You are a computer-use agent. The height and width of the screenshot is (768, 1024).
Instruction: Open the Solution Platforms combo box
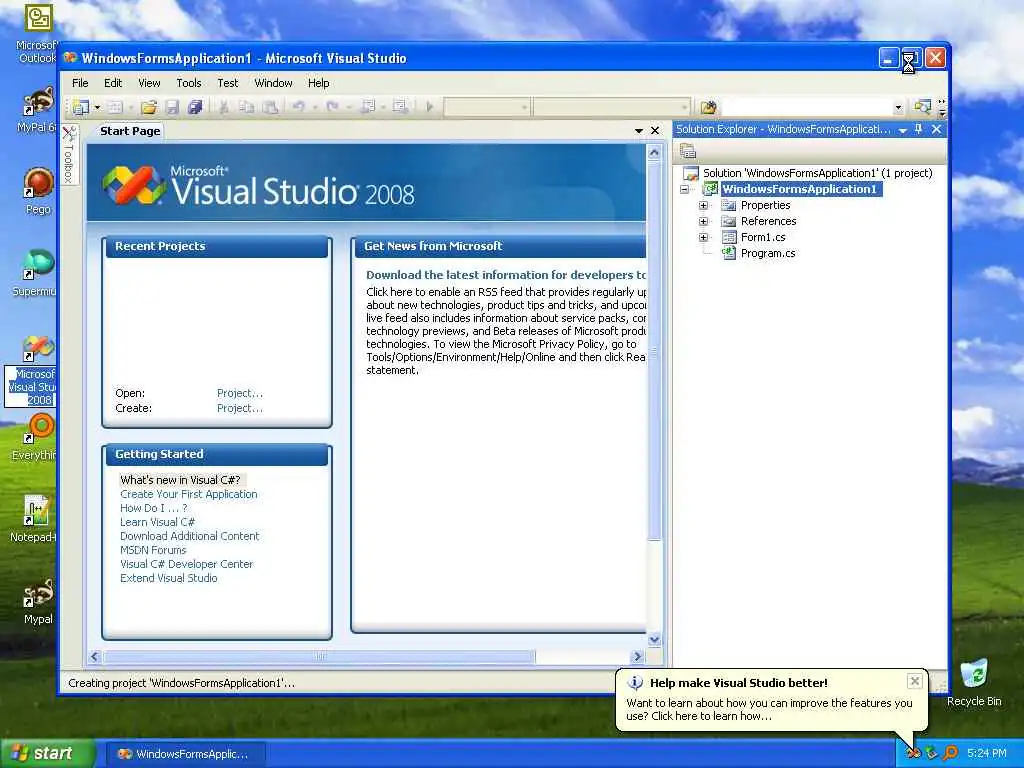tap(611, 107)
